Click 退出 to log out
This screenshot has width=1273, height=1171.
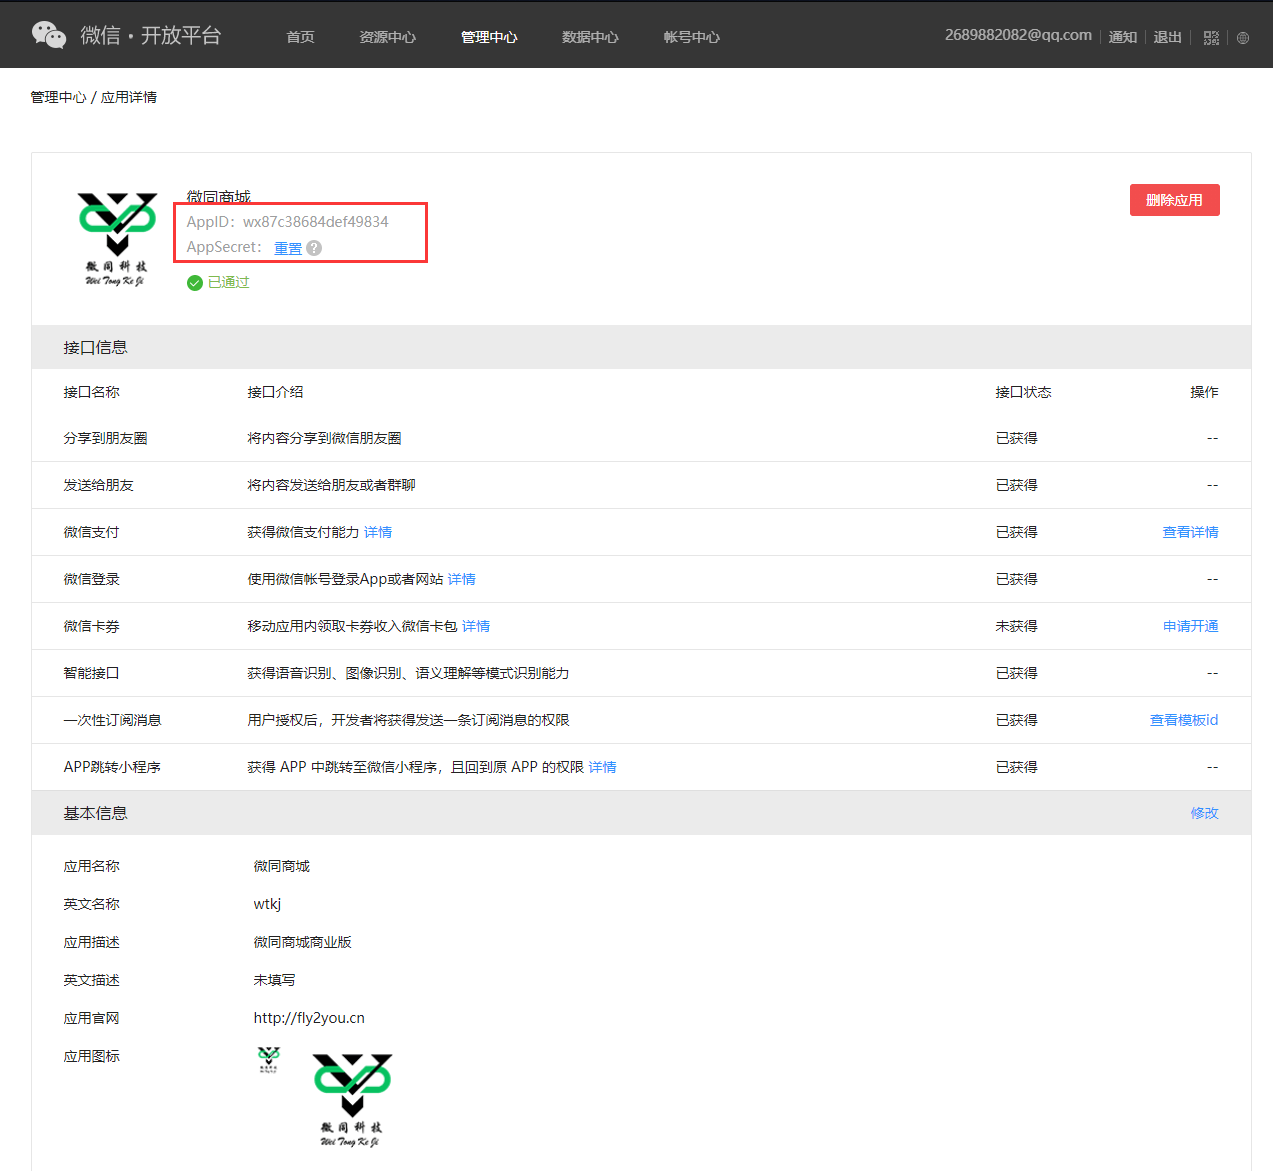(1167, 37)
